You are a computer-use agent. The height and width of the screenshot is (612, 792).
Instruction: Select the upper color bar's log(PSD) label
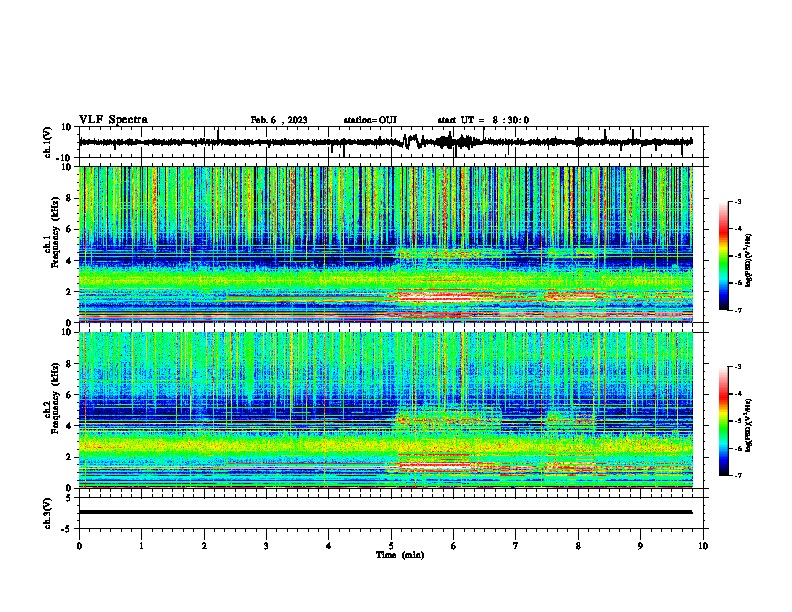[749, 261]
